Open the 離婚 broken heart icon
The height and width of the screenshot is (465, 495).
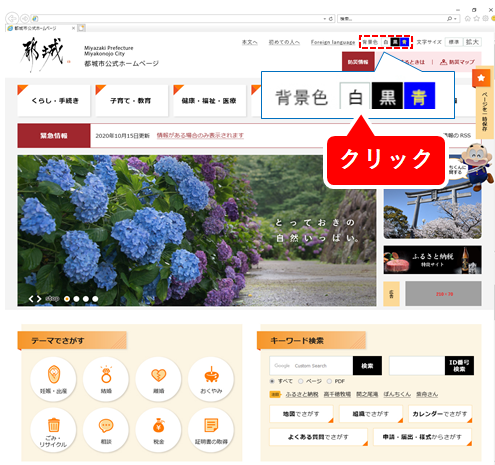click(159, 379)
